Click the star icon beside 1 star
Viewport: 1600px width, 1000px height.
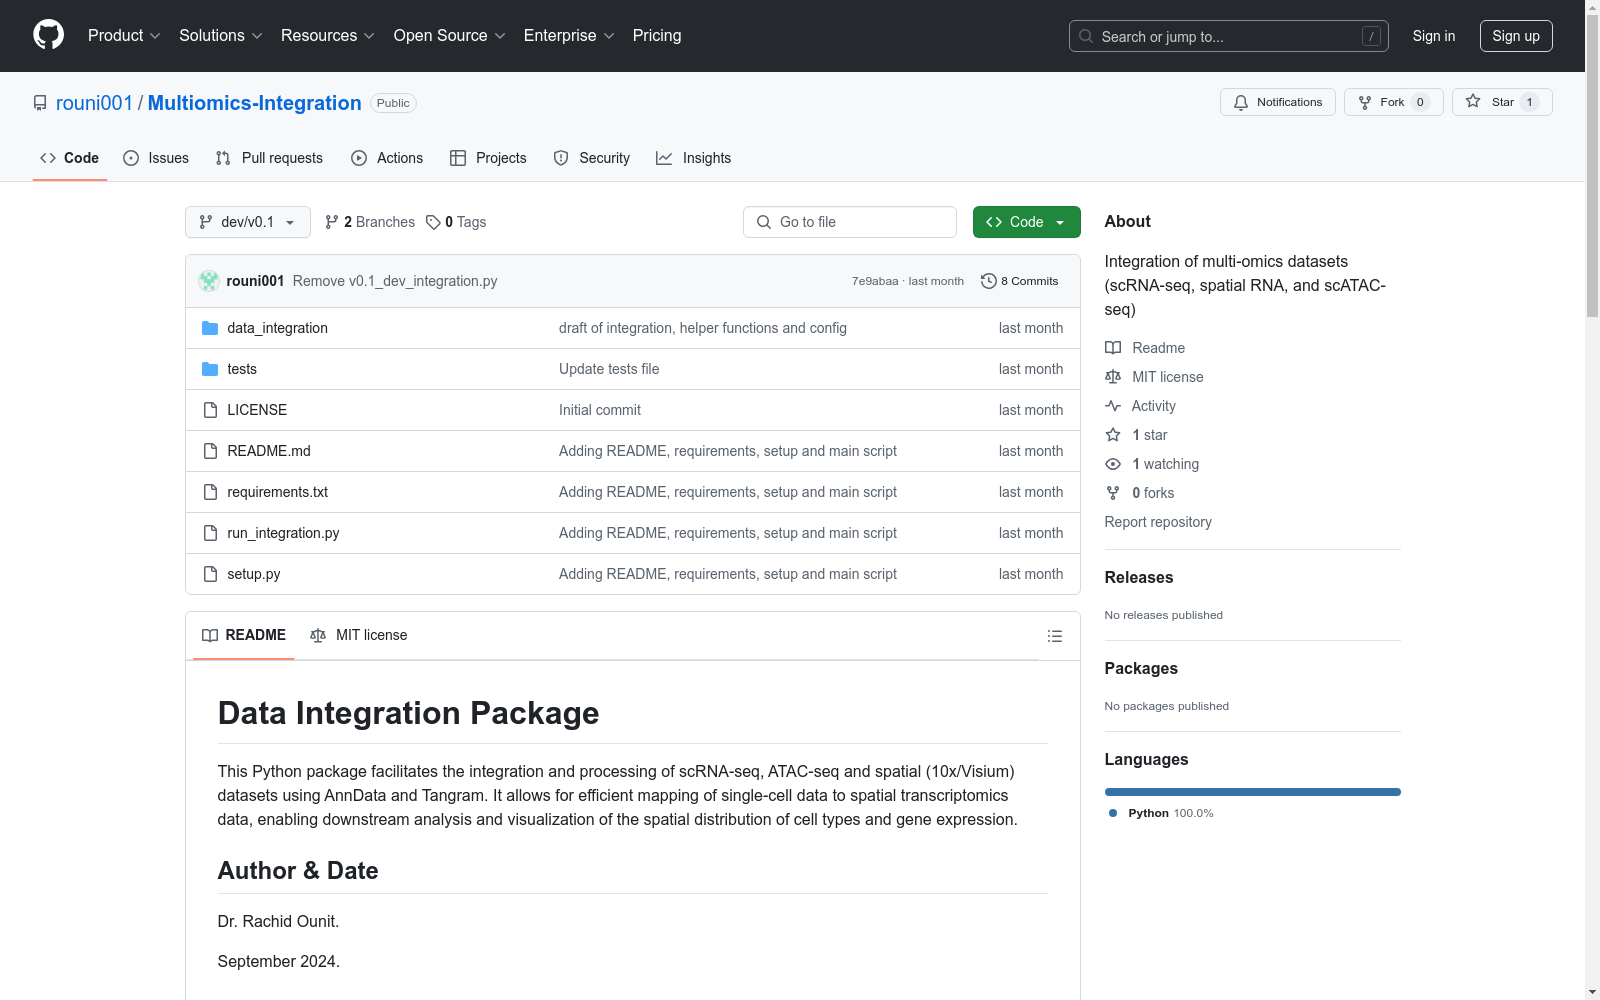tap(1113, 435)
